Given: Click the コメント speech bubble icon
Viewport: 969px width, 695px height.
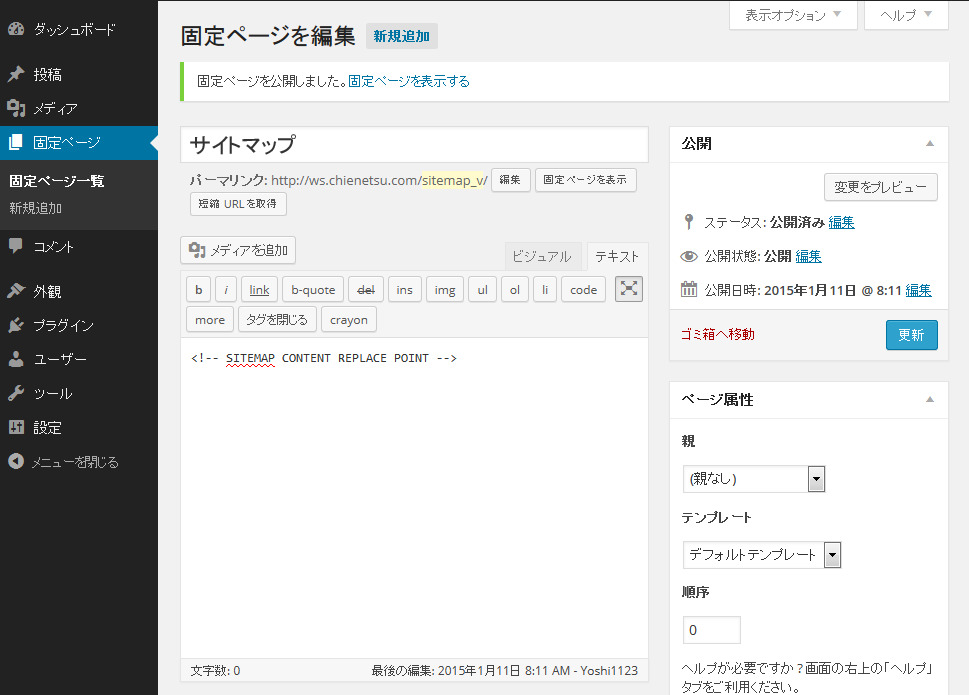Looking at the screenshot, I should pos(16,246).
